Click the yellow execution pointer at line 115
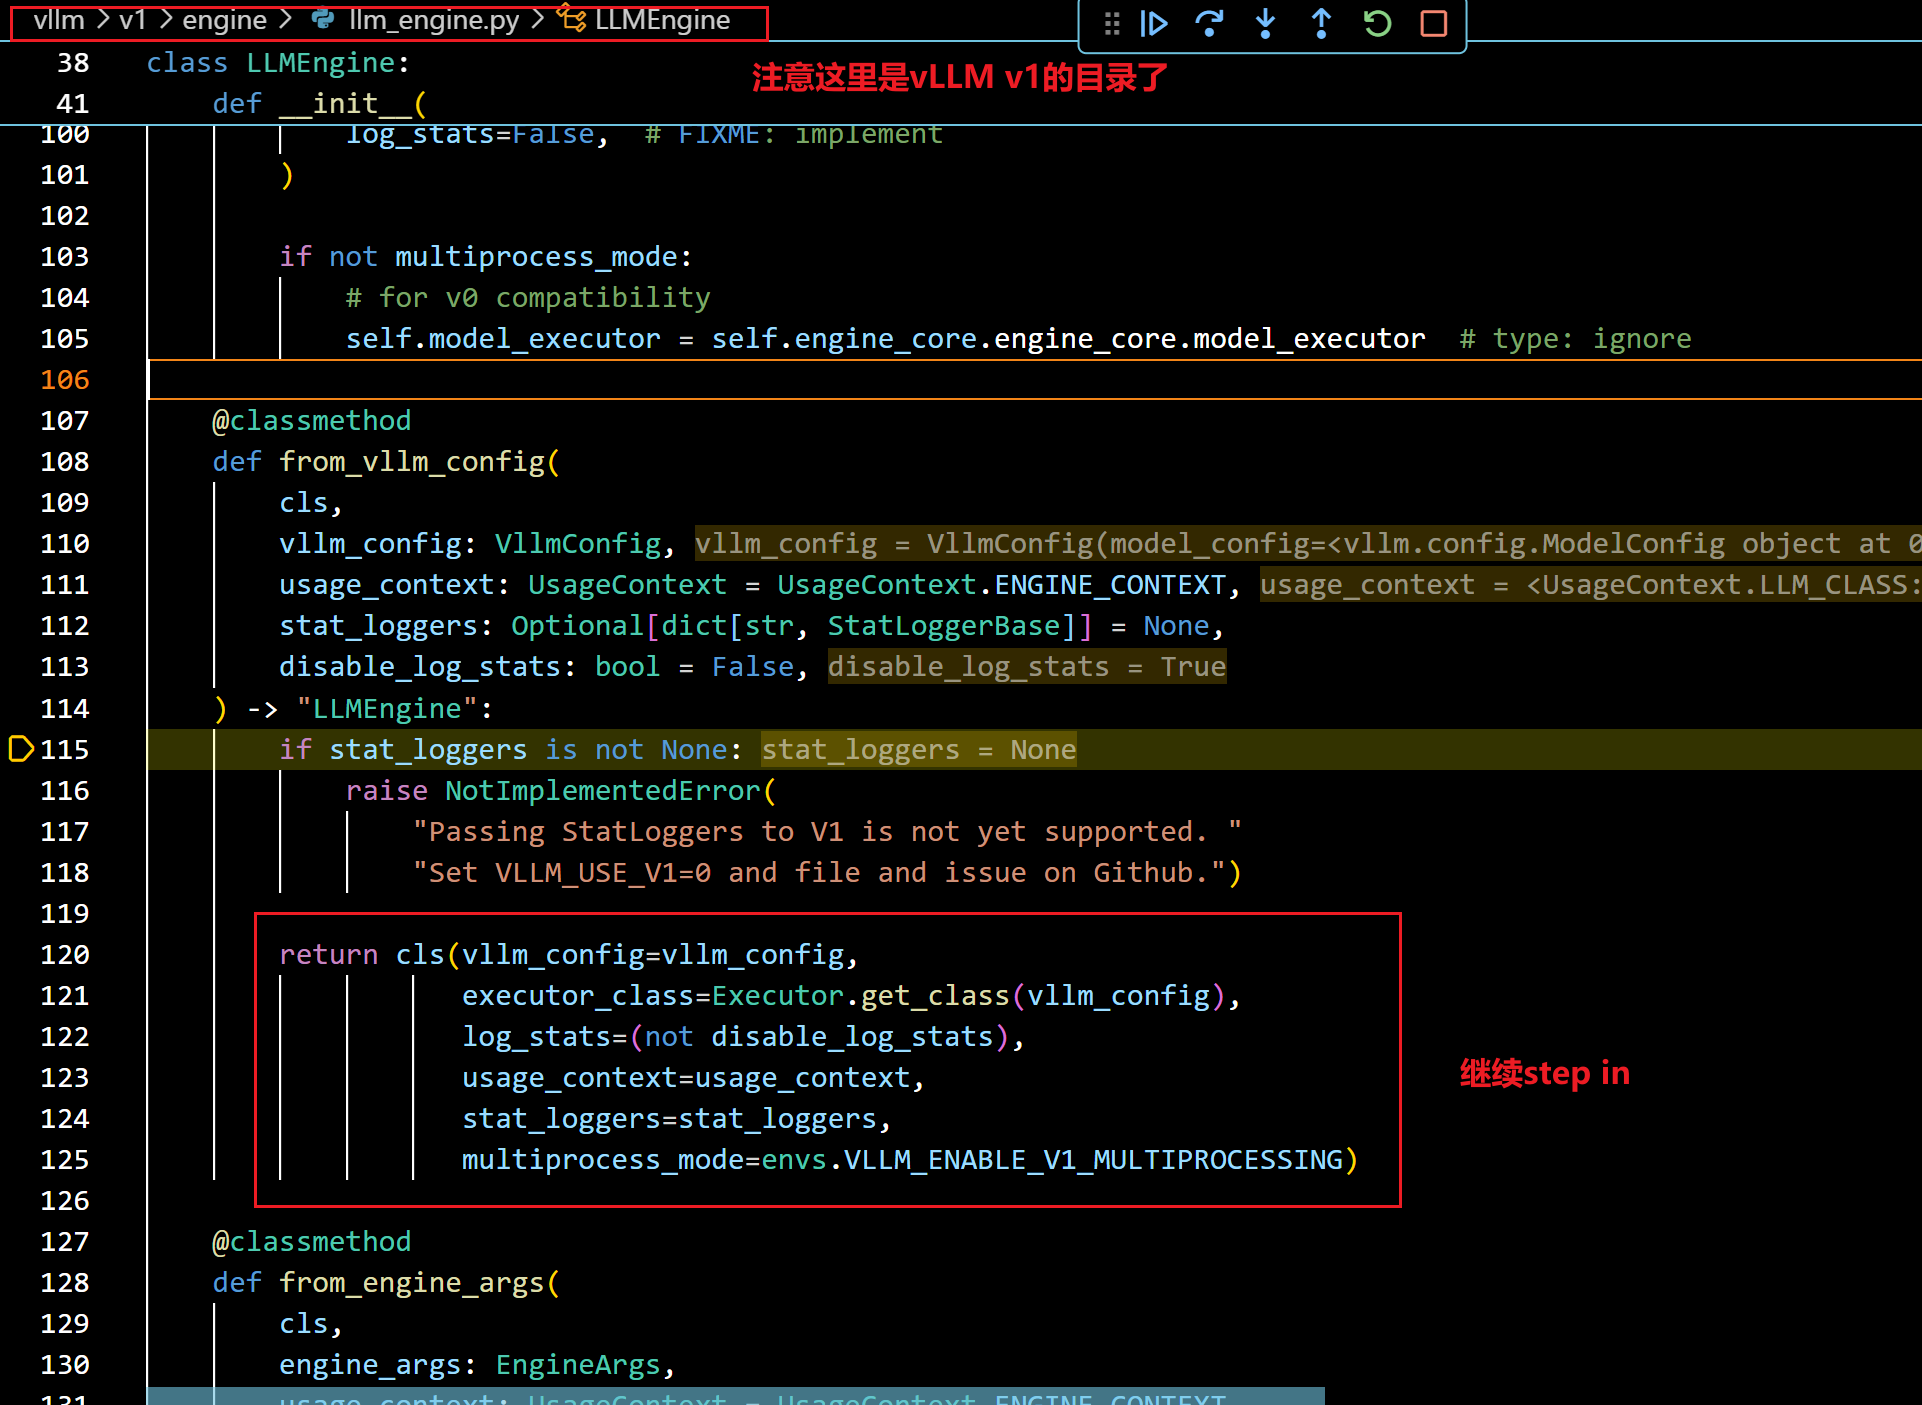The width and height of the screenshot is (1922, 1405). [20, 749]
